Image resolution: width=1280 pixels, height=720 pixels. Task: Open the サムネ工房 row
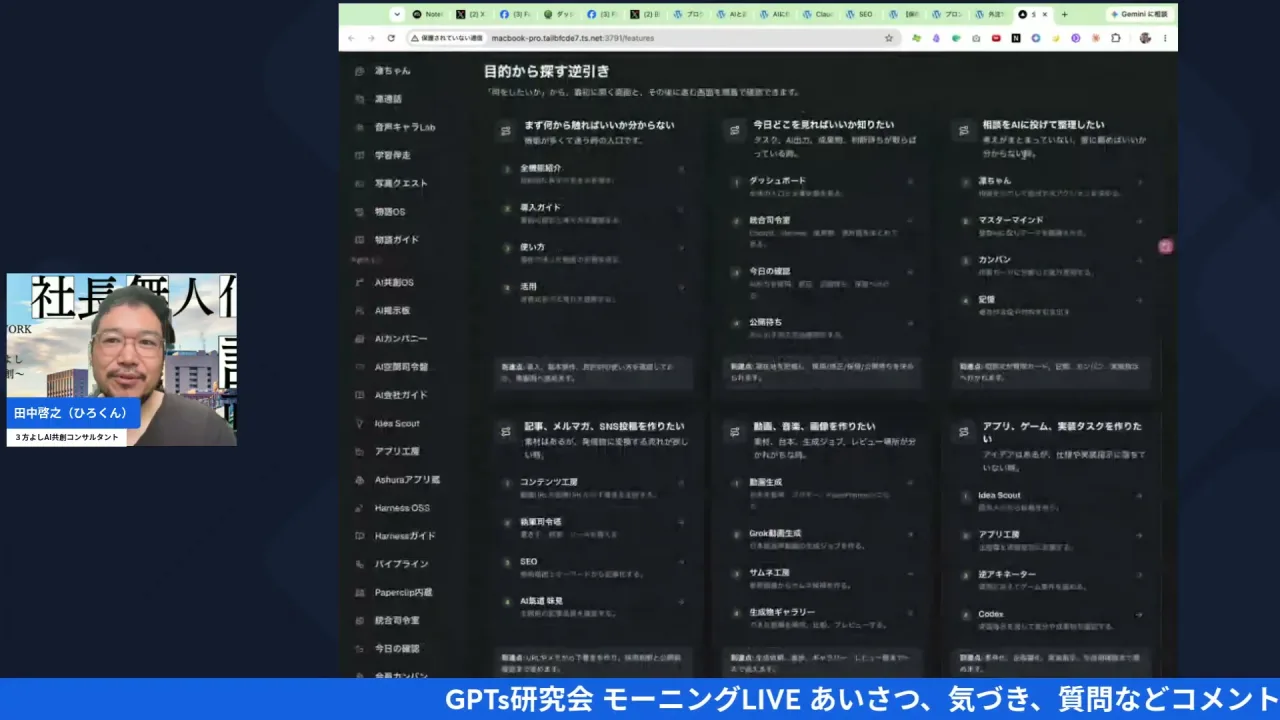click(823, 577)
